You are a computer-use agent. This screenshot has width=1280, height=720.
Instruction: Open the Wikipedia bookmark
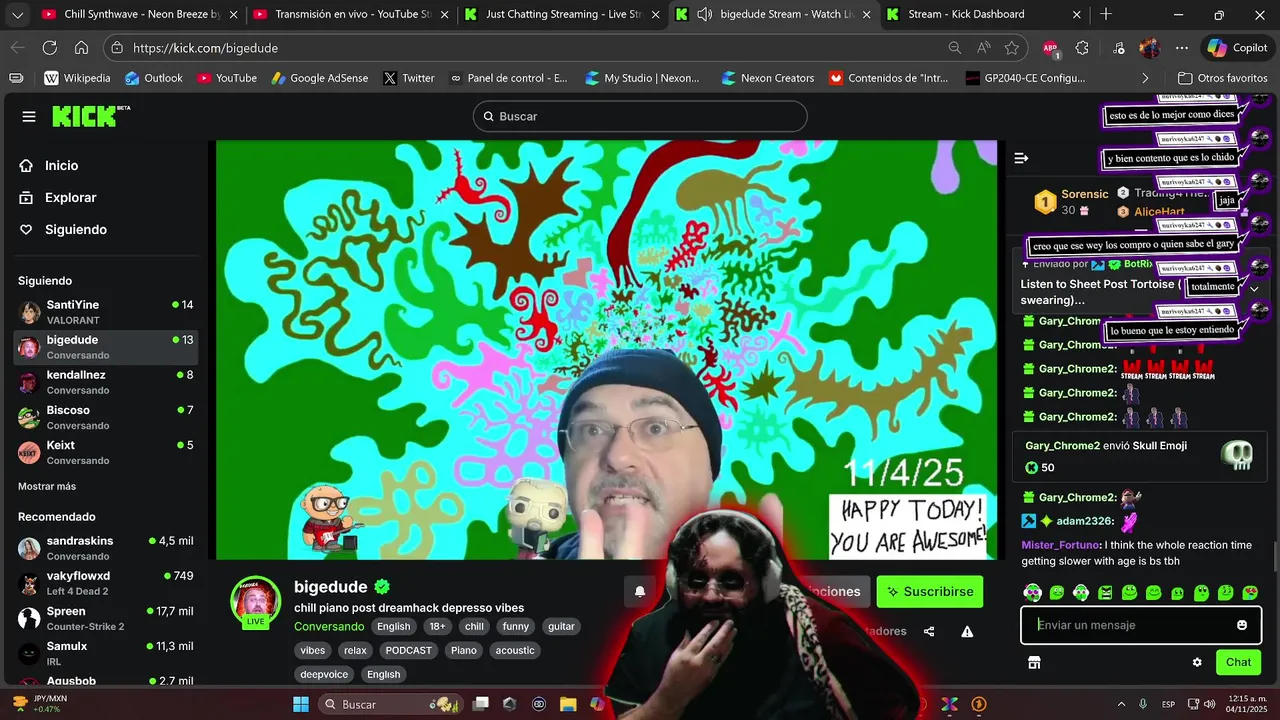[x=77, y=78]
